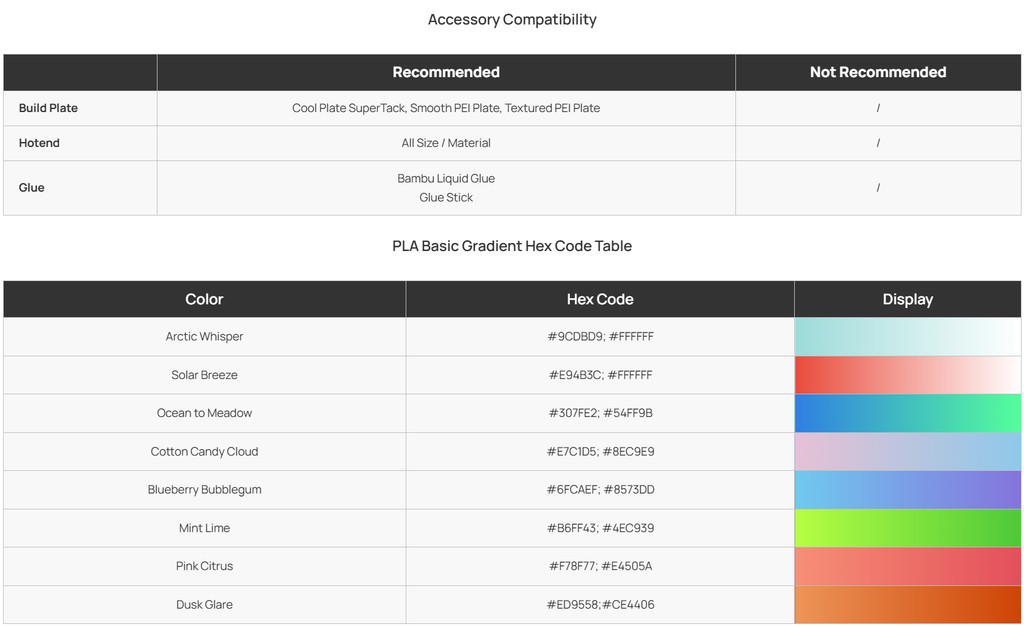Click the Not Recommended column header
The width and height of the screenshot is (1024, 627).
[877, 72]
